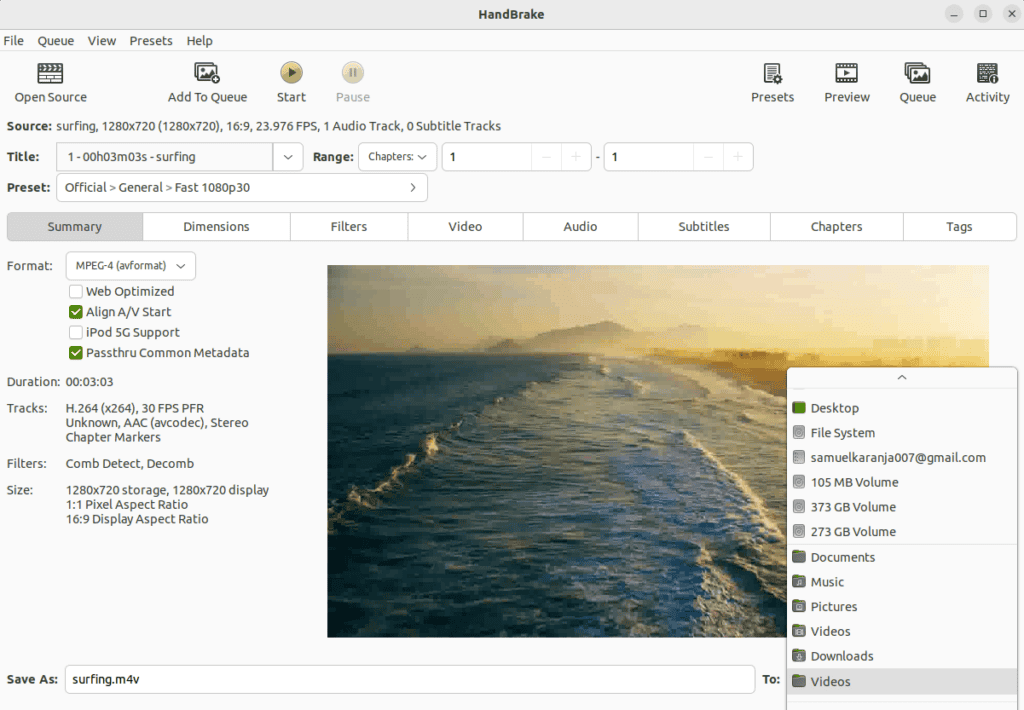1024x710 pixels.
Task: Decrease the start chapter value
Action: [547, 157]
